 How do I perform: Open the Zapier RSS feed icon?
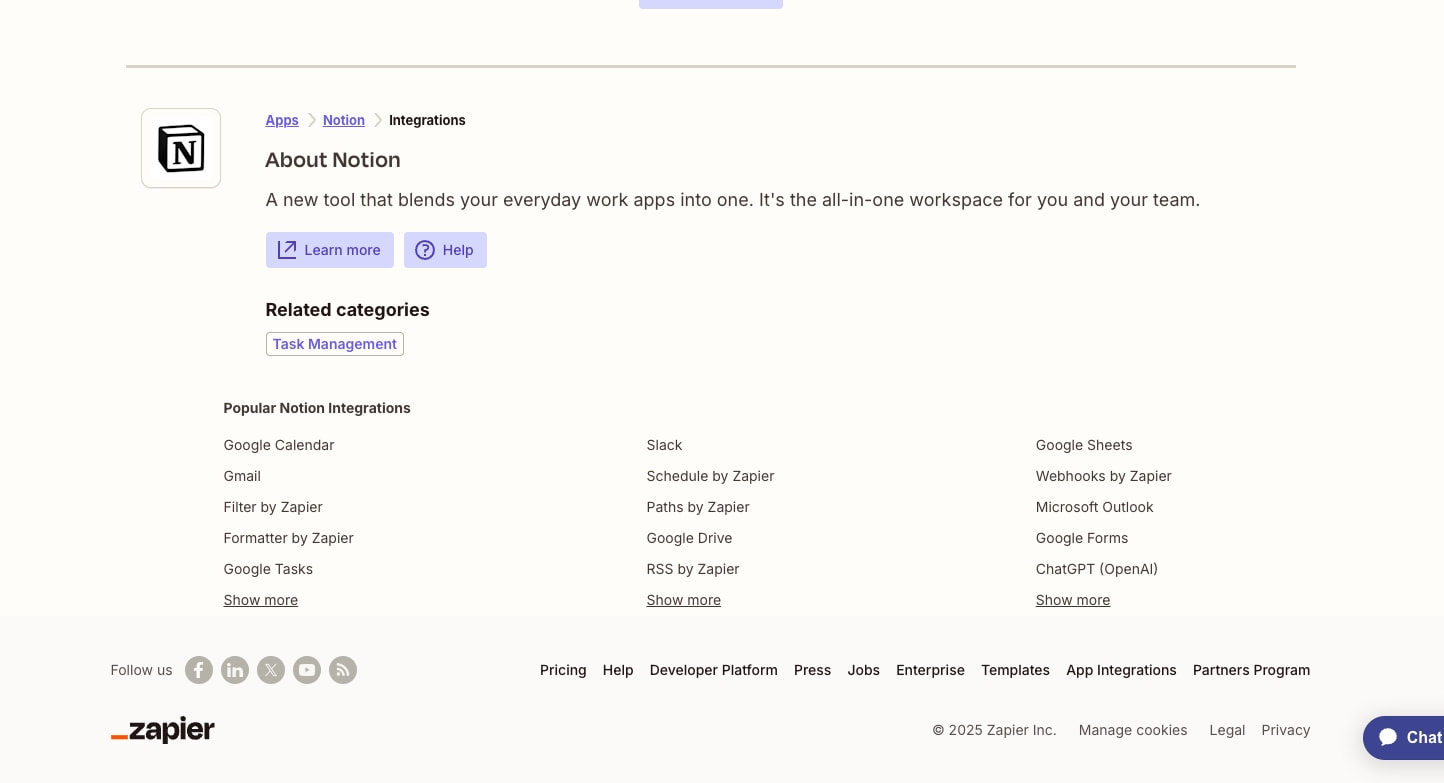tap(343, 670)
